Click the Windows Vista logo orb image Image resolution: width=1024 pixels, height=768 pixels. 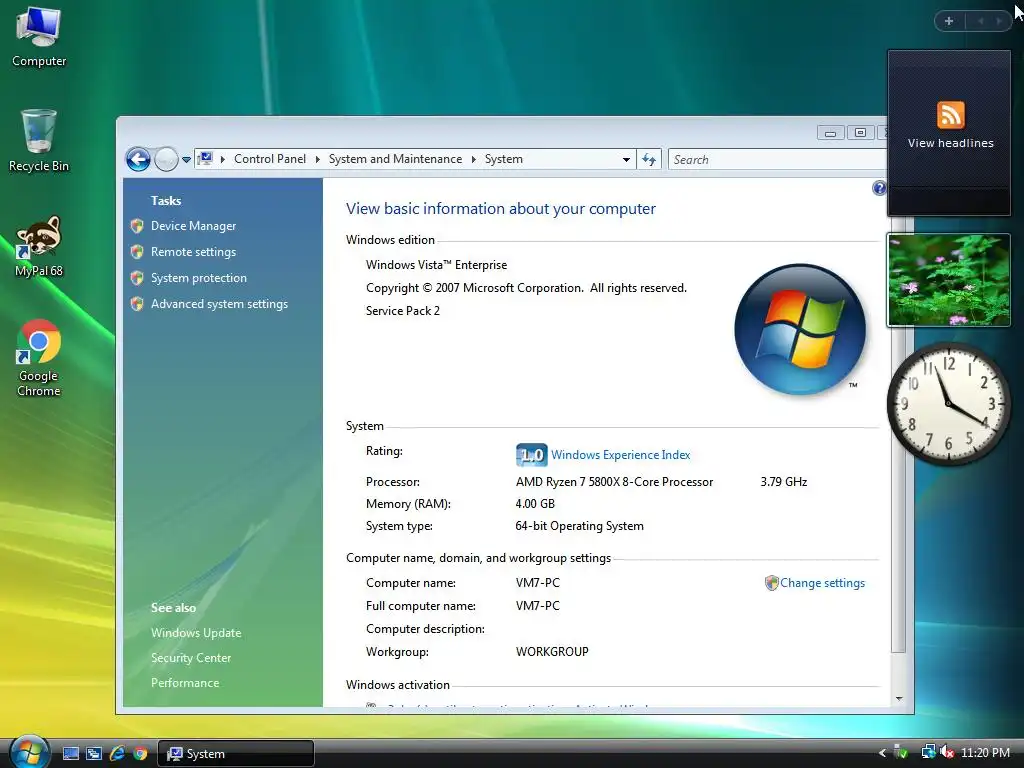800,329
